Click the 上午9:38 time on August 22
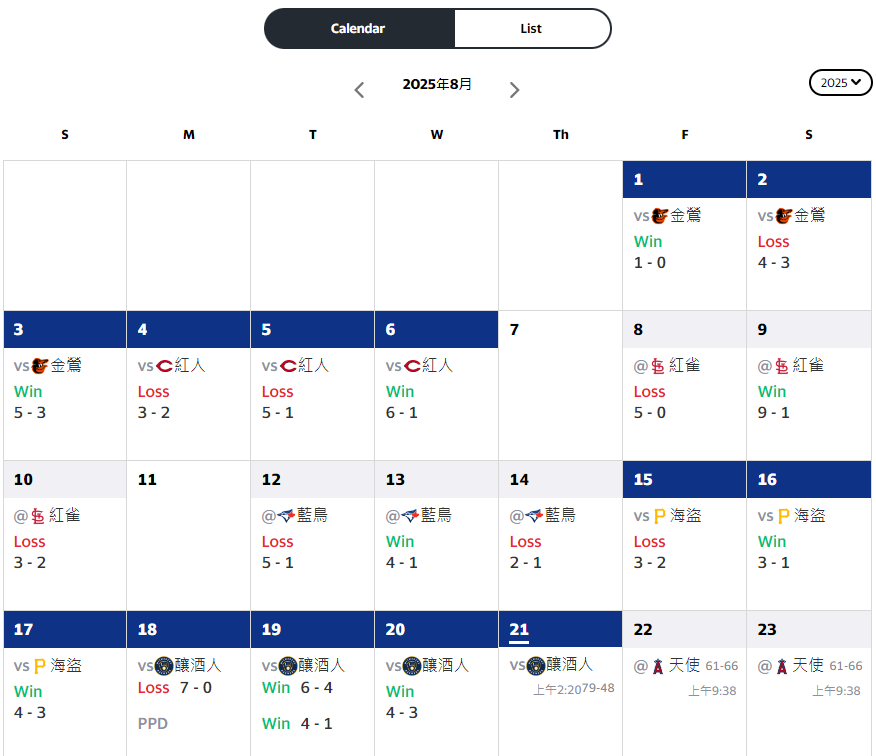The image size is (876, 756). (x=712, y=691)
